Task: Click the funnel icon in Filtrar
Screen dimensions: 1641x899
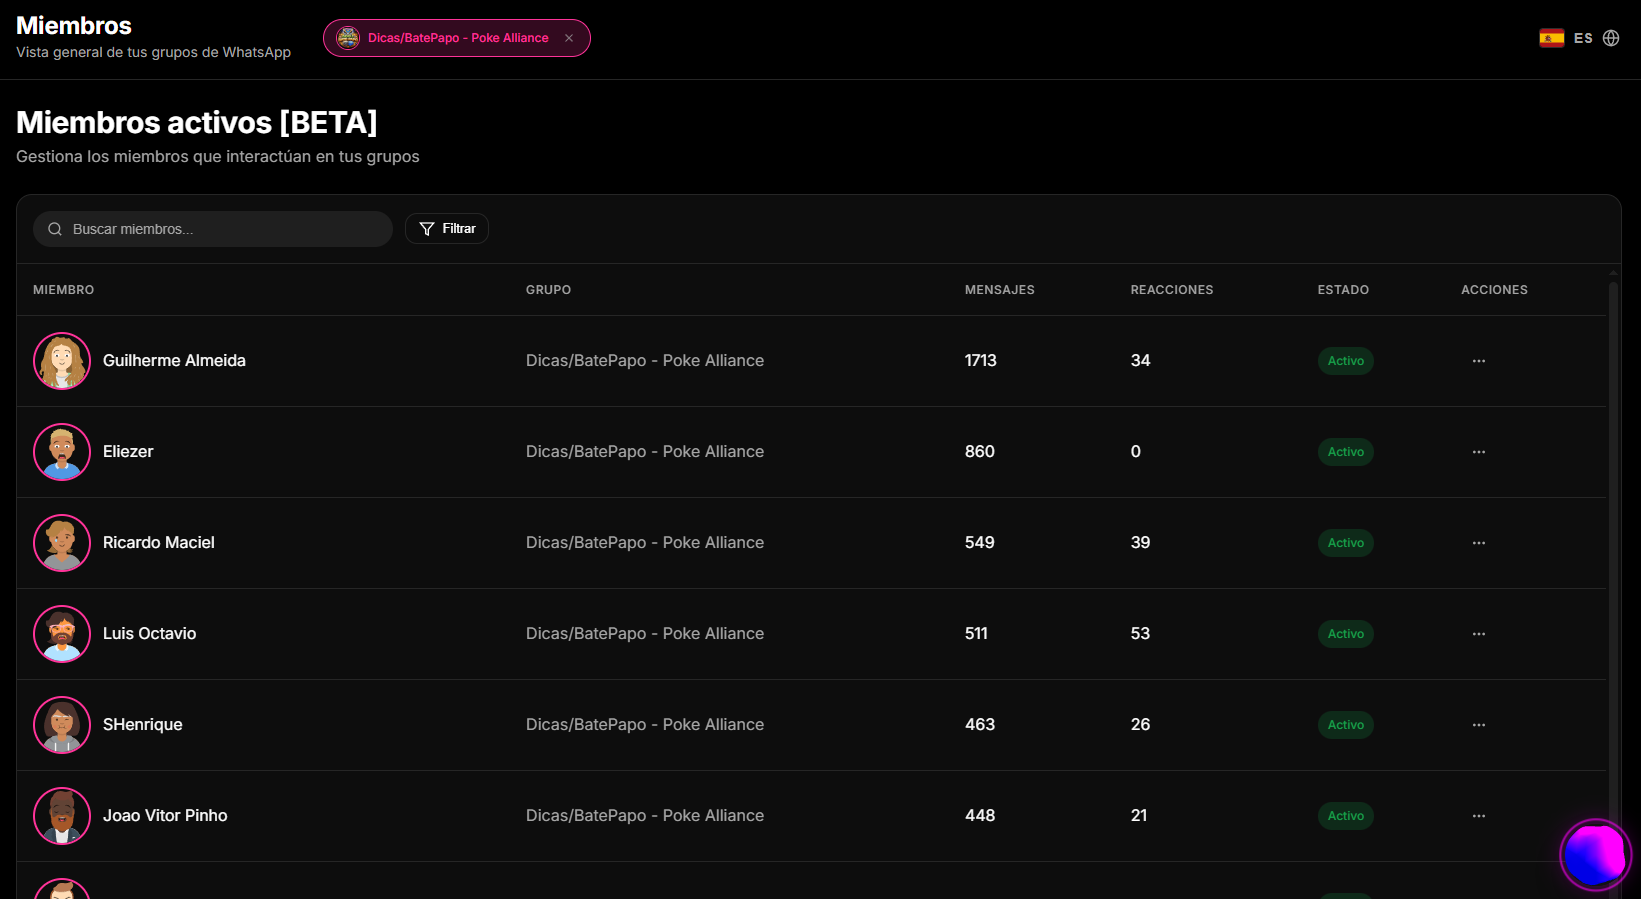Action: coord(427,229)
